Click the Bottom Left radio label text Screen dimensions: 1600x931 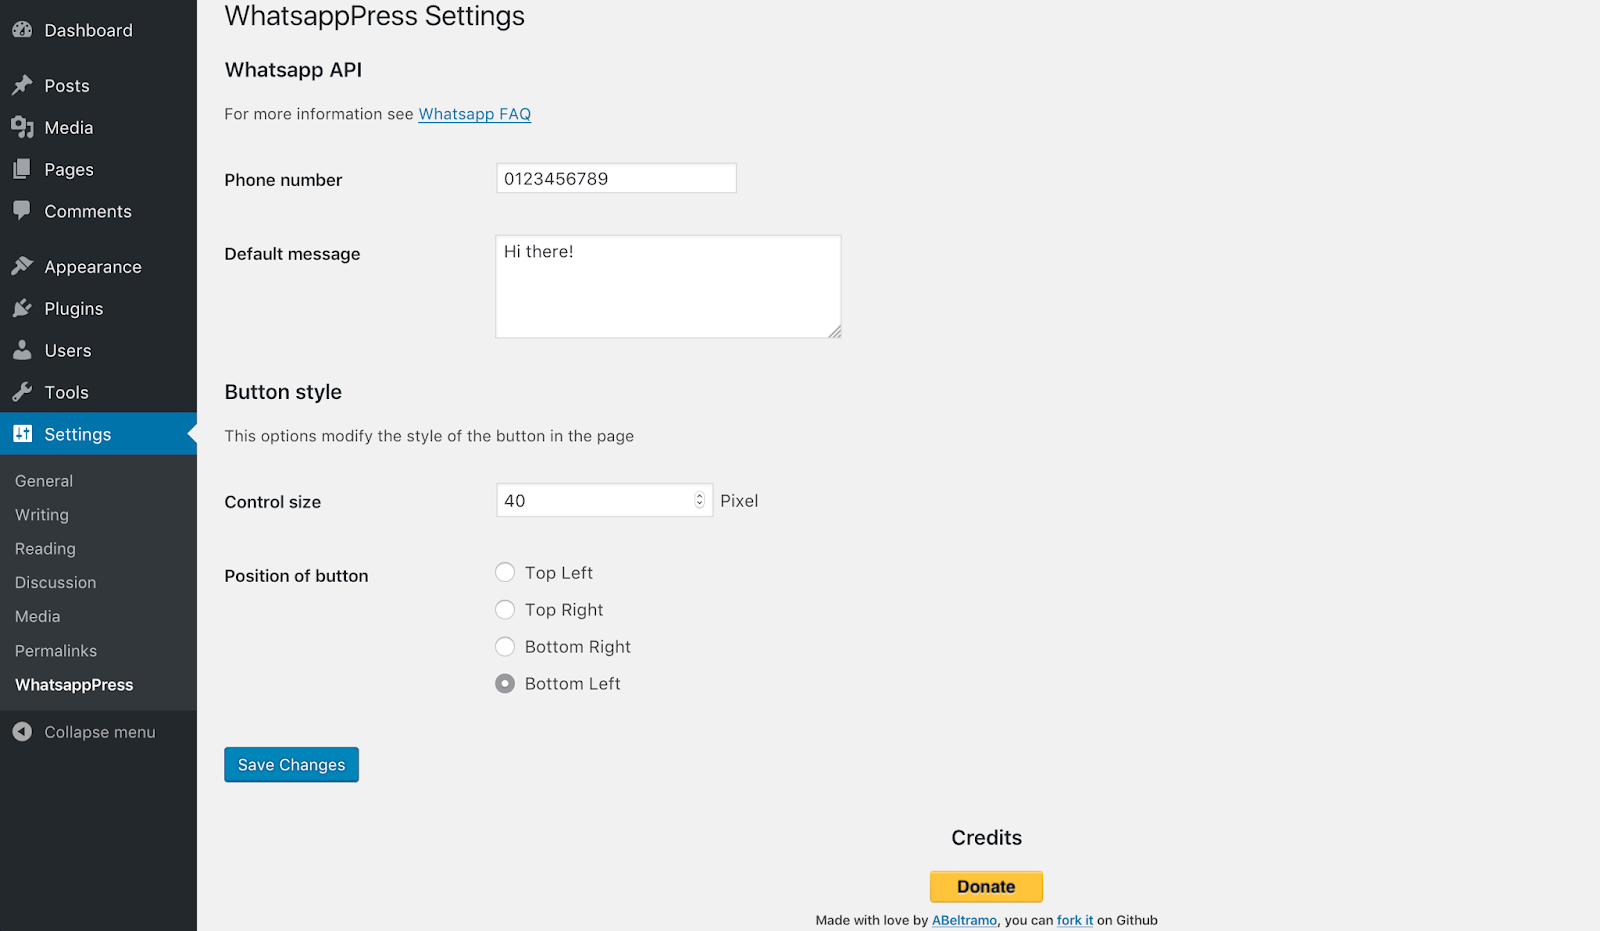(573, 684)
